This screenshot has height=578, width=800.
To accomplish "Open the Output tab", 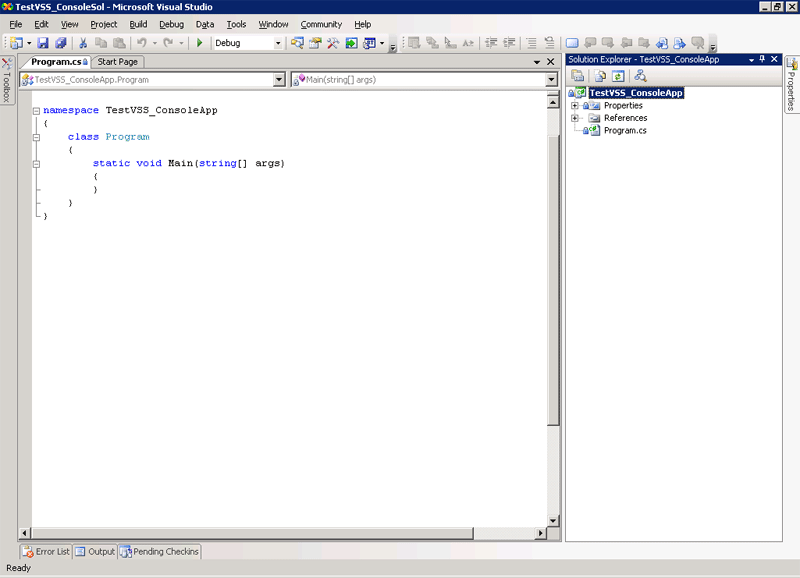I will pyautogui.click(x=95, y=551).
